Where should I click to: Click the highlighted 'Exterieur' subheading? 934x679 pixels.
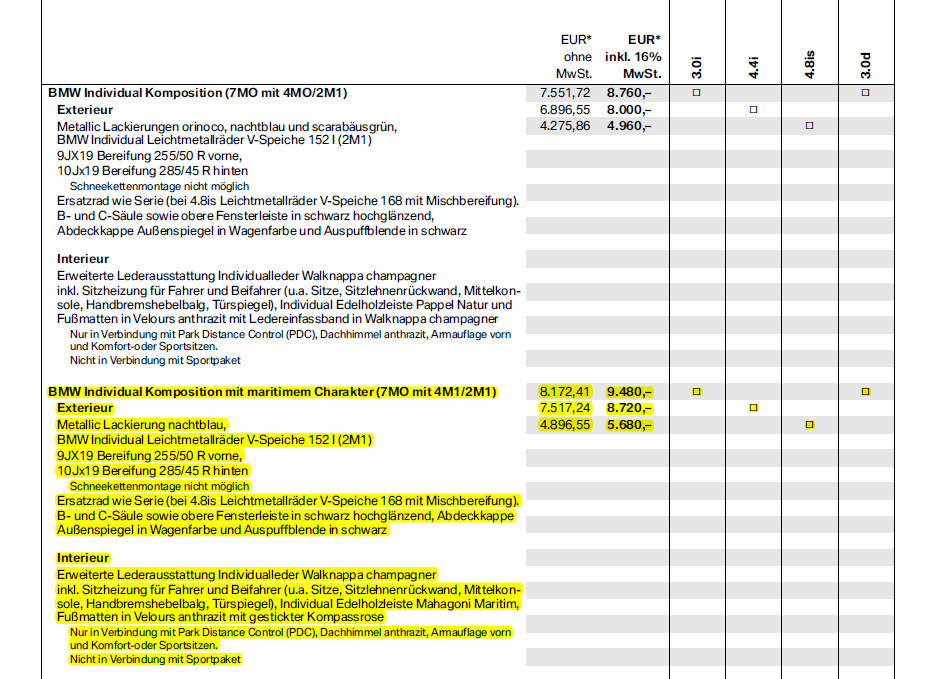coord(85,408)
